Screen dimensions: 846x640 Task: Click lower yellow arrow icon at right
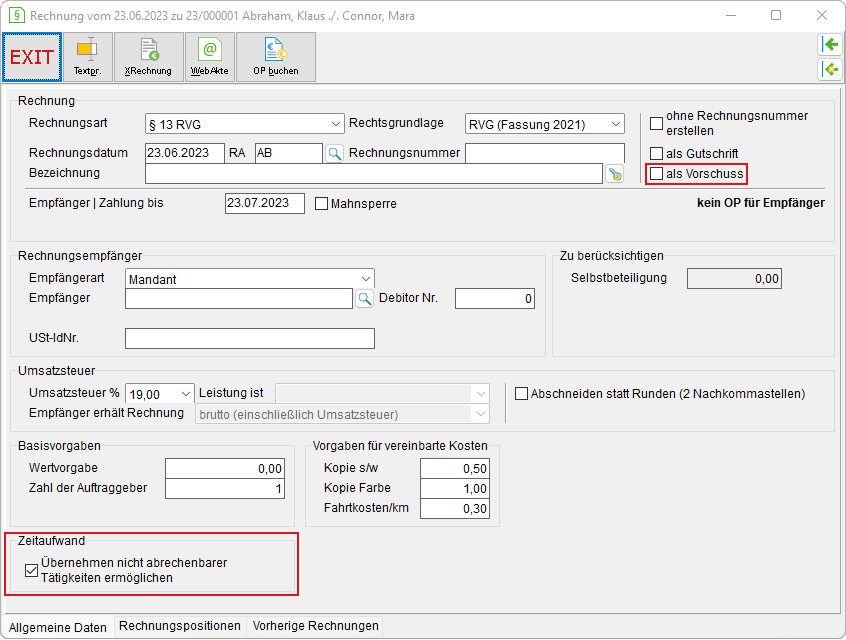(830, 69)
